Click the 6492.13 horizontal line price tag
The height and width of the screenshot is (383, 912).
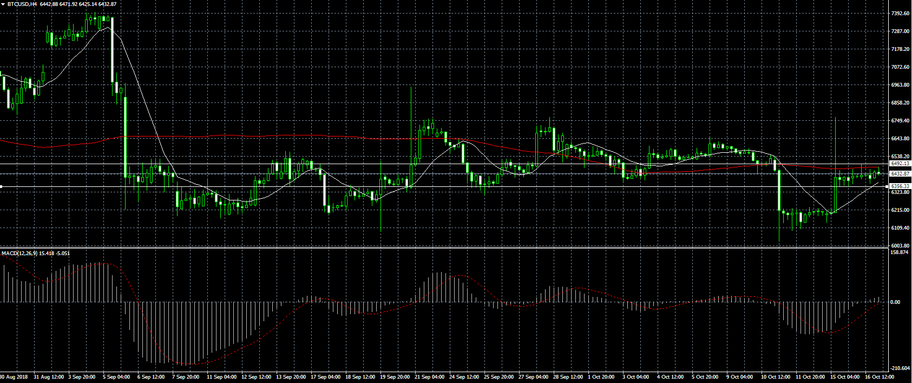900,164
